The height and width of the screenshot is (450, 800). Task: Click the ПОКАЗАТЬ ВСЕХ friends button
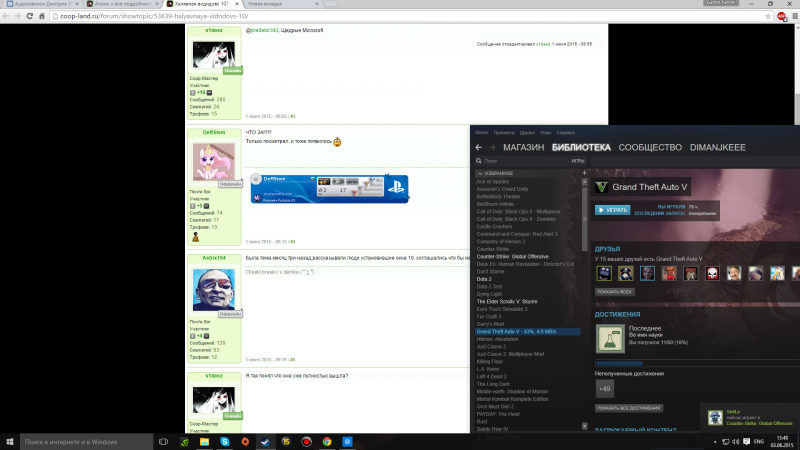point(614,292)
